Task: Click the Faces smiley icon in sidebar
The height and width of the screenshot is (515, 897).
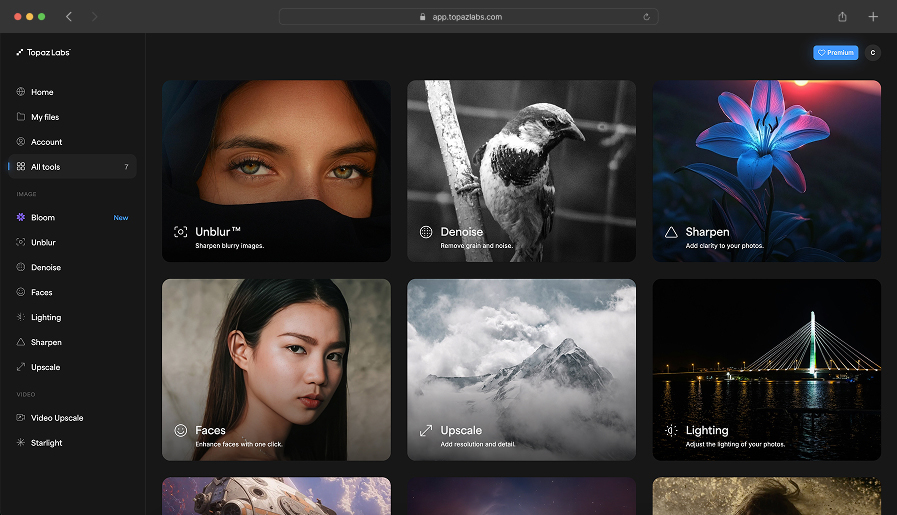Action: 21,292
